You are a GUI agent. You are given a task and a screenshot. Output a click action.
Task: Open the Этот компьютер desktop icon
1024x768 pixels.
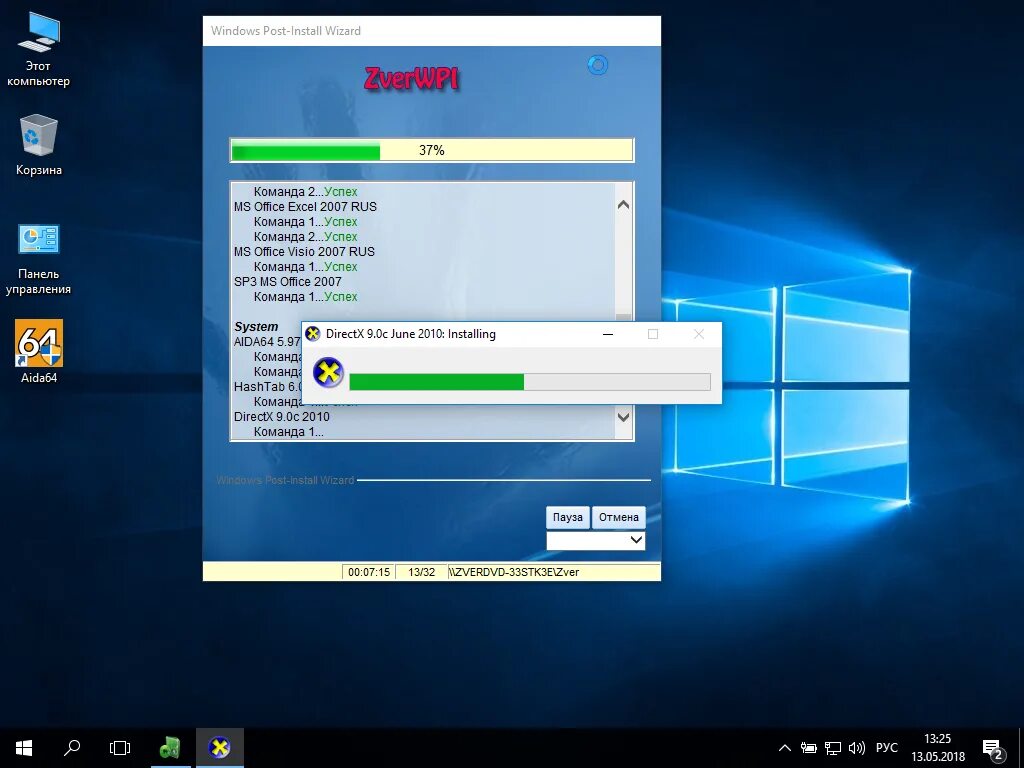(x=38, y=51)
